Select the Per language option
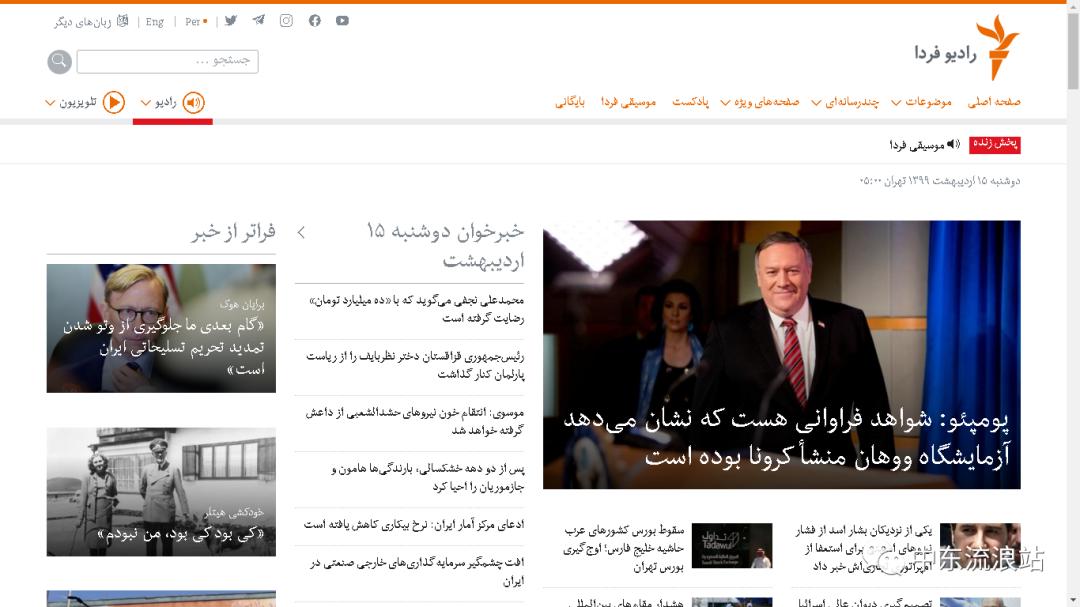Screen dimensions: 1080x607 pyautogui.click(x=195, y=22)
